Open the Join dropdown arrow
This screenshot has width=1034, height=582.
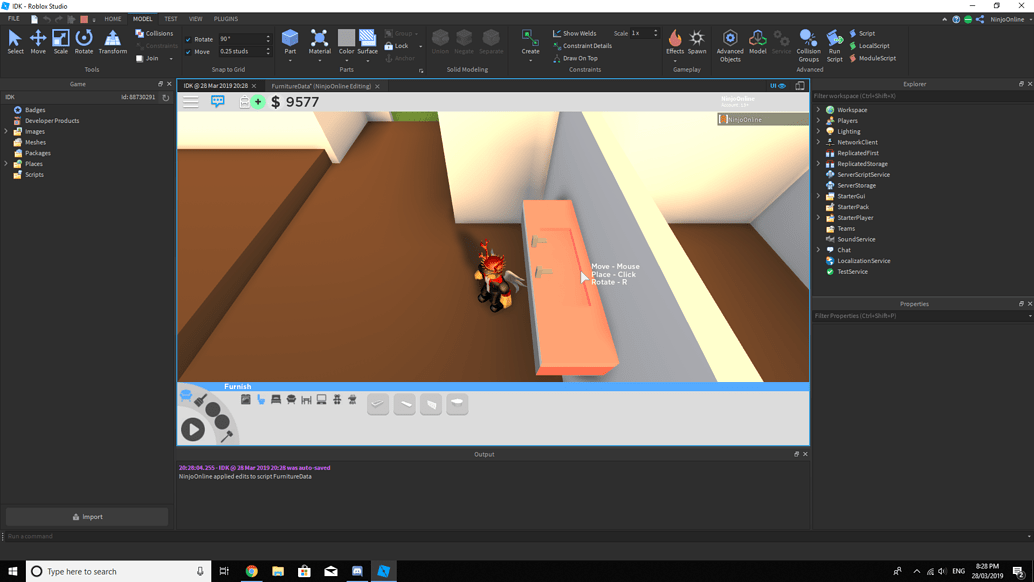coord(171,59)
